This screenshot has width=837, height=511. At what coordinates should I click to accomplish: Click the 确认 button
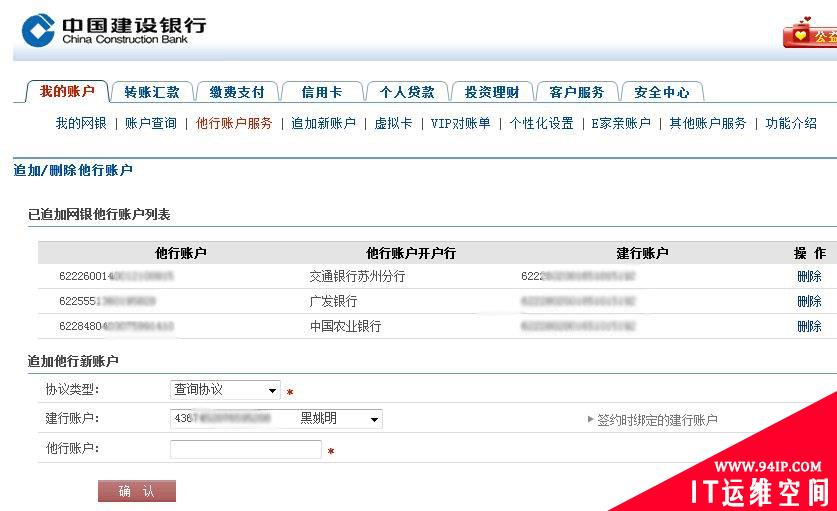coord(137,491)
